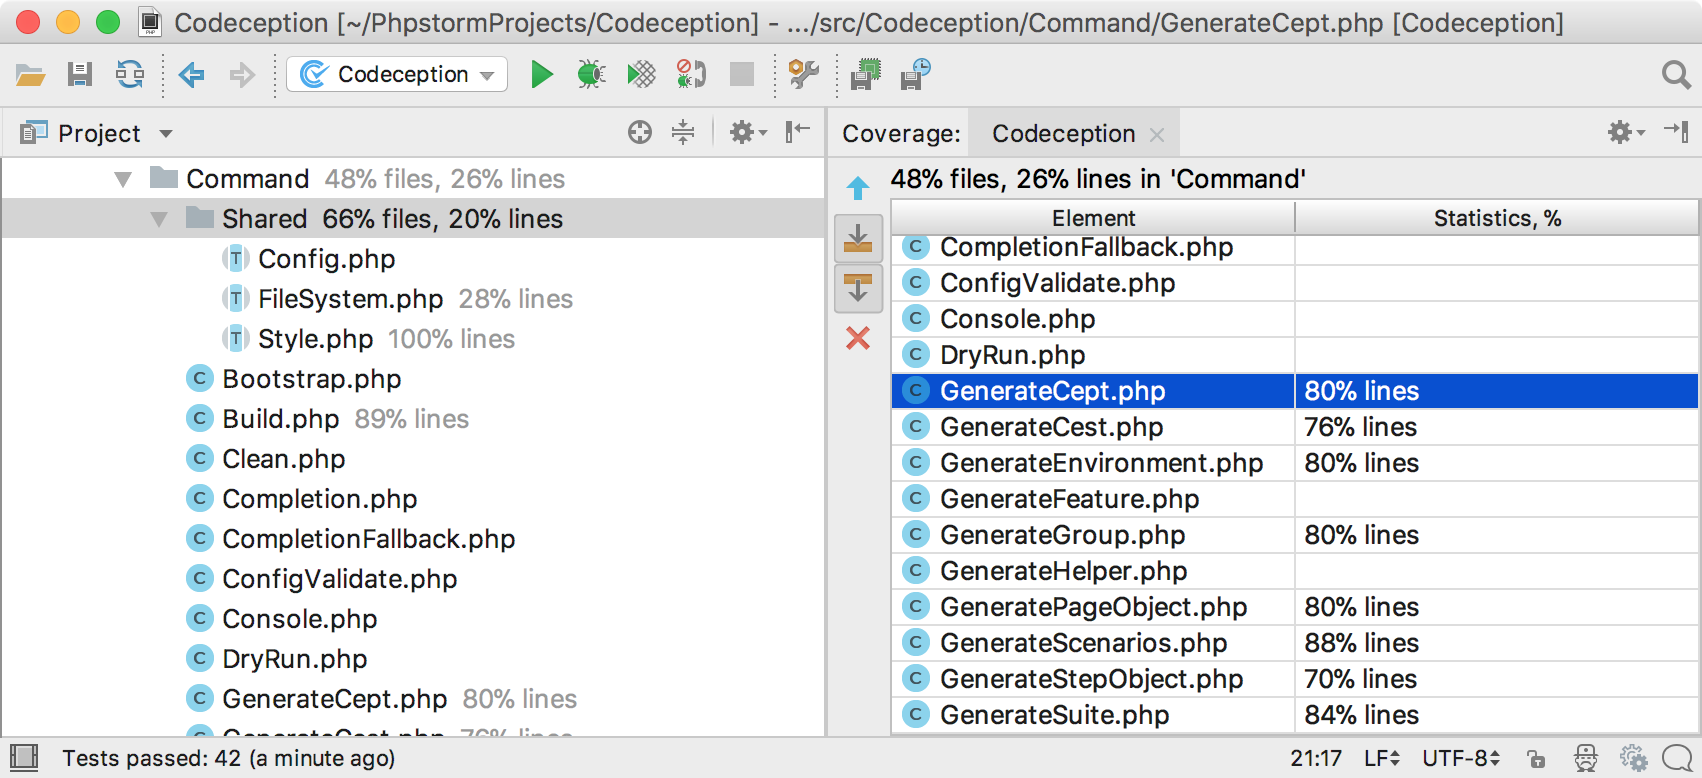Open Coverage panel gear settings menu
The width and height of the screenshot is (1702, 778).
[1626, 132]
